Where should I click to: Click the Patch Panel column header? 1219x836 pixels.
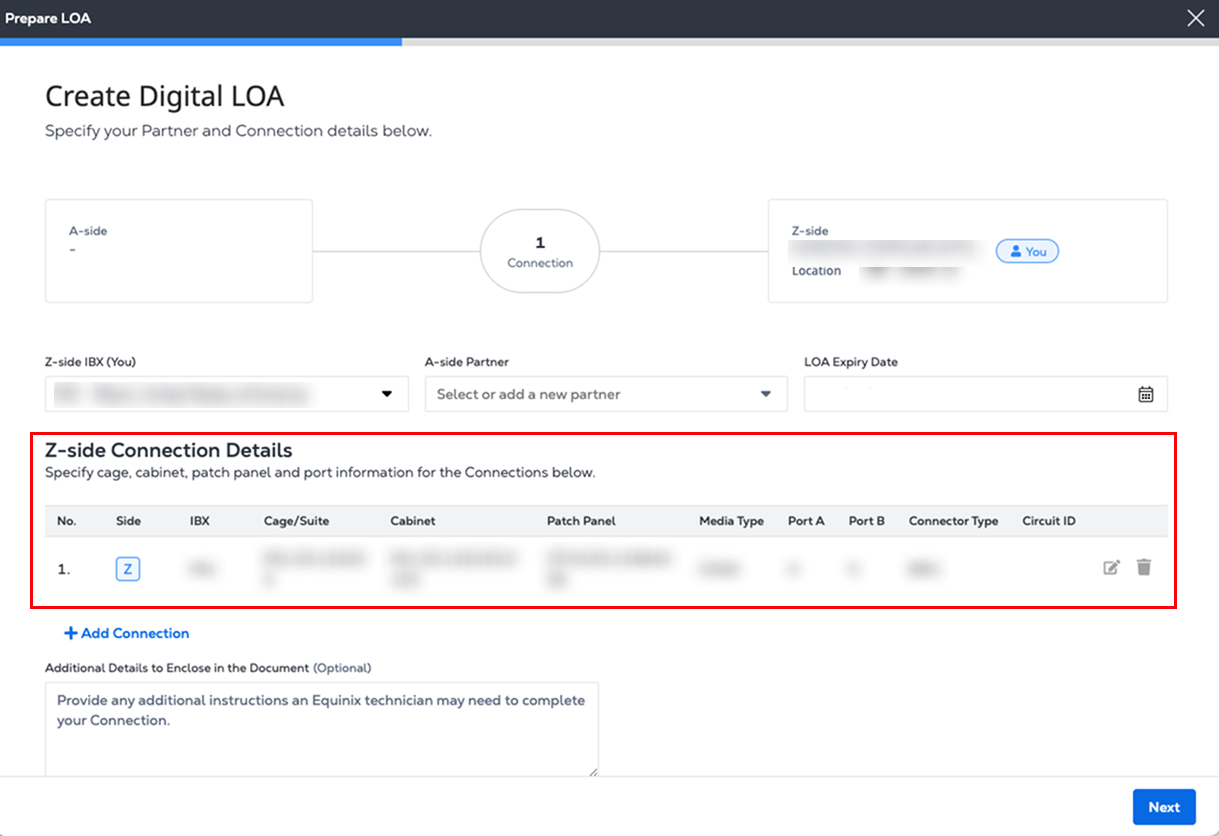581,521
